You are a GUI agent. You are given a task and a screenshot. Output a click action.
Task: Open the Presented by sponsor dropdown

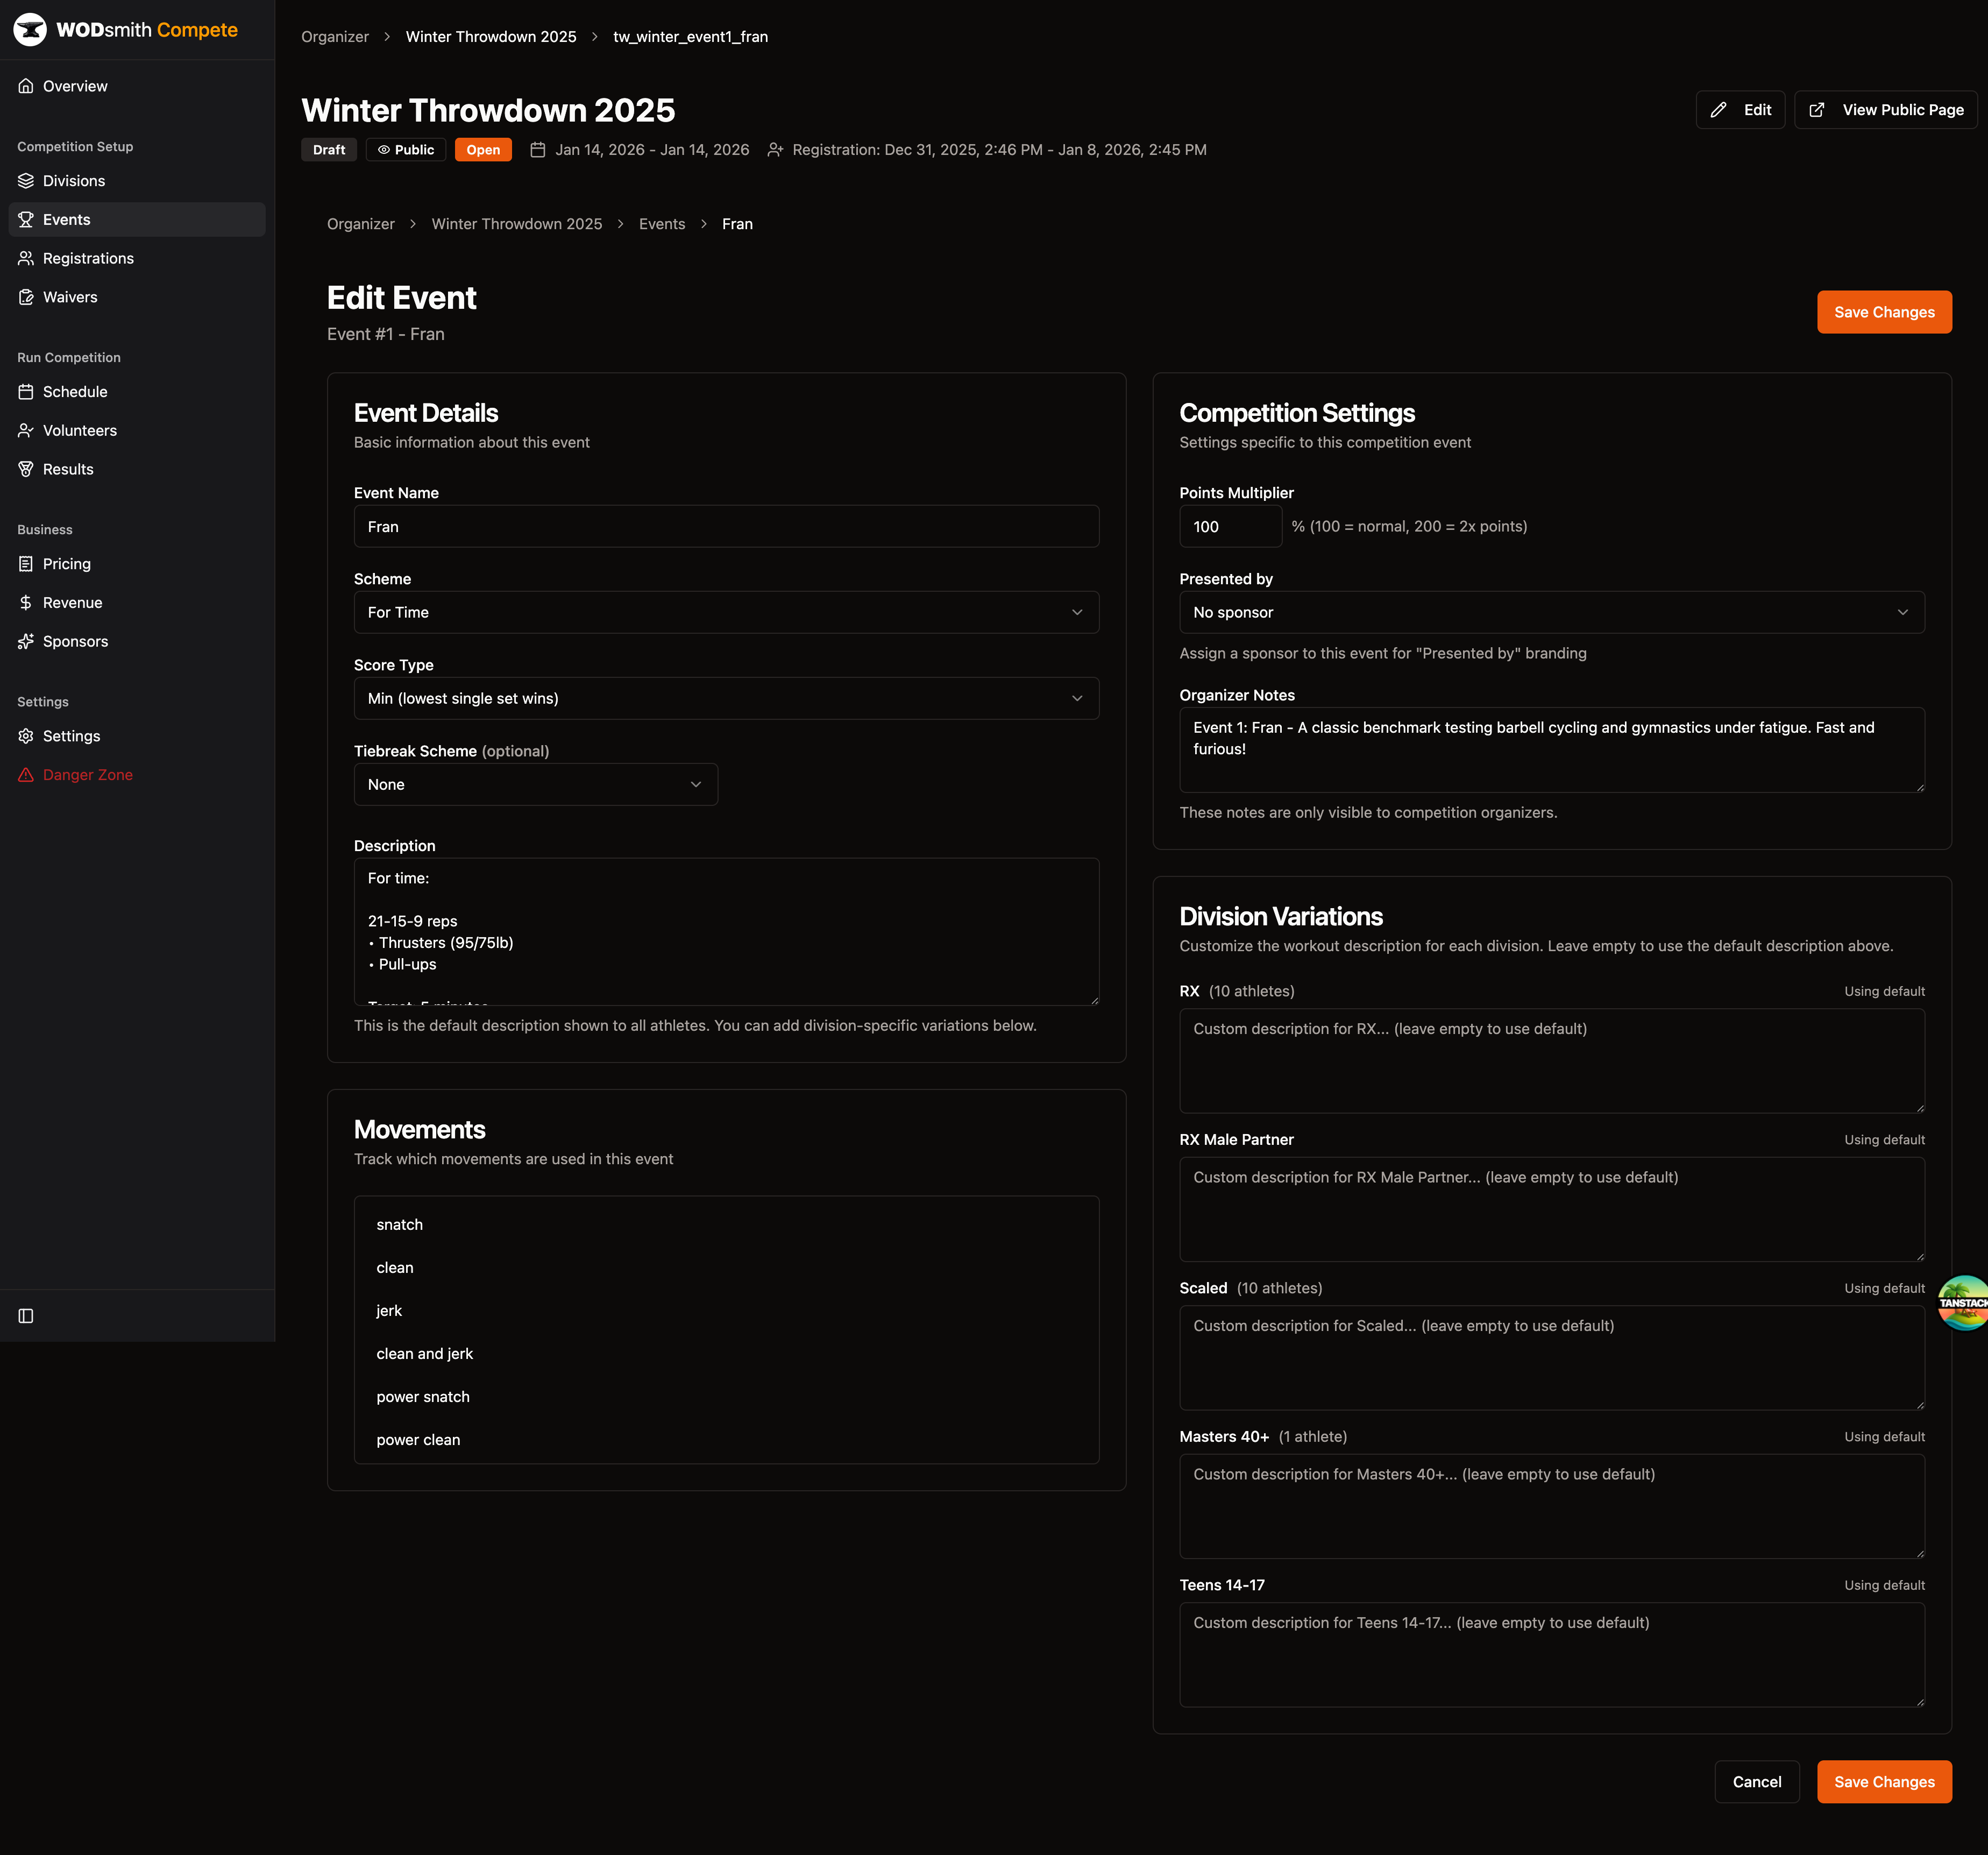point(1551,612)
